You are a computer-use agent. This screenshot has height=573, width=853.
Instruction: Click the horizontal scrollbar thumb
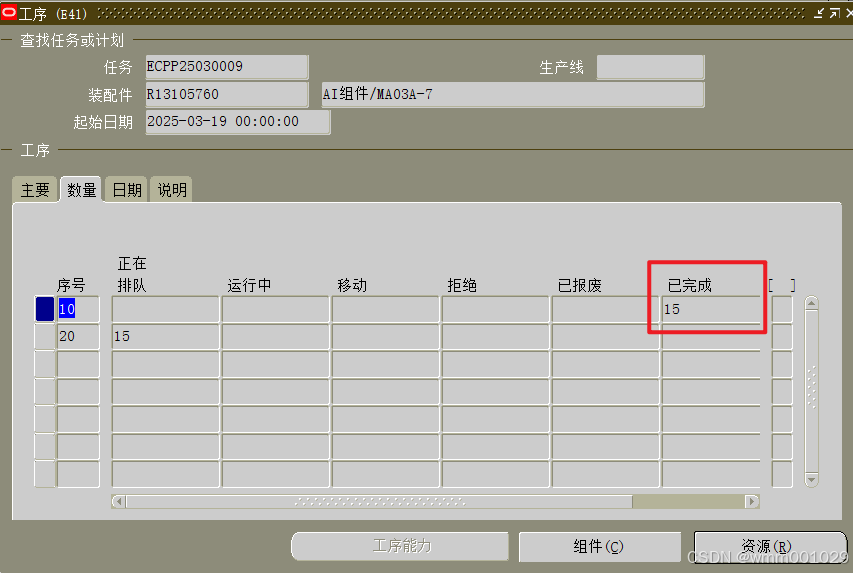(x=379, y=501)
